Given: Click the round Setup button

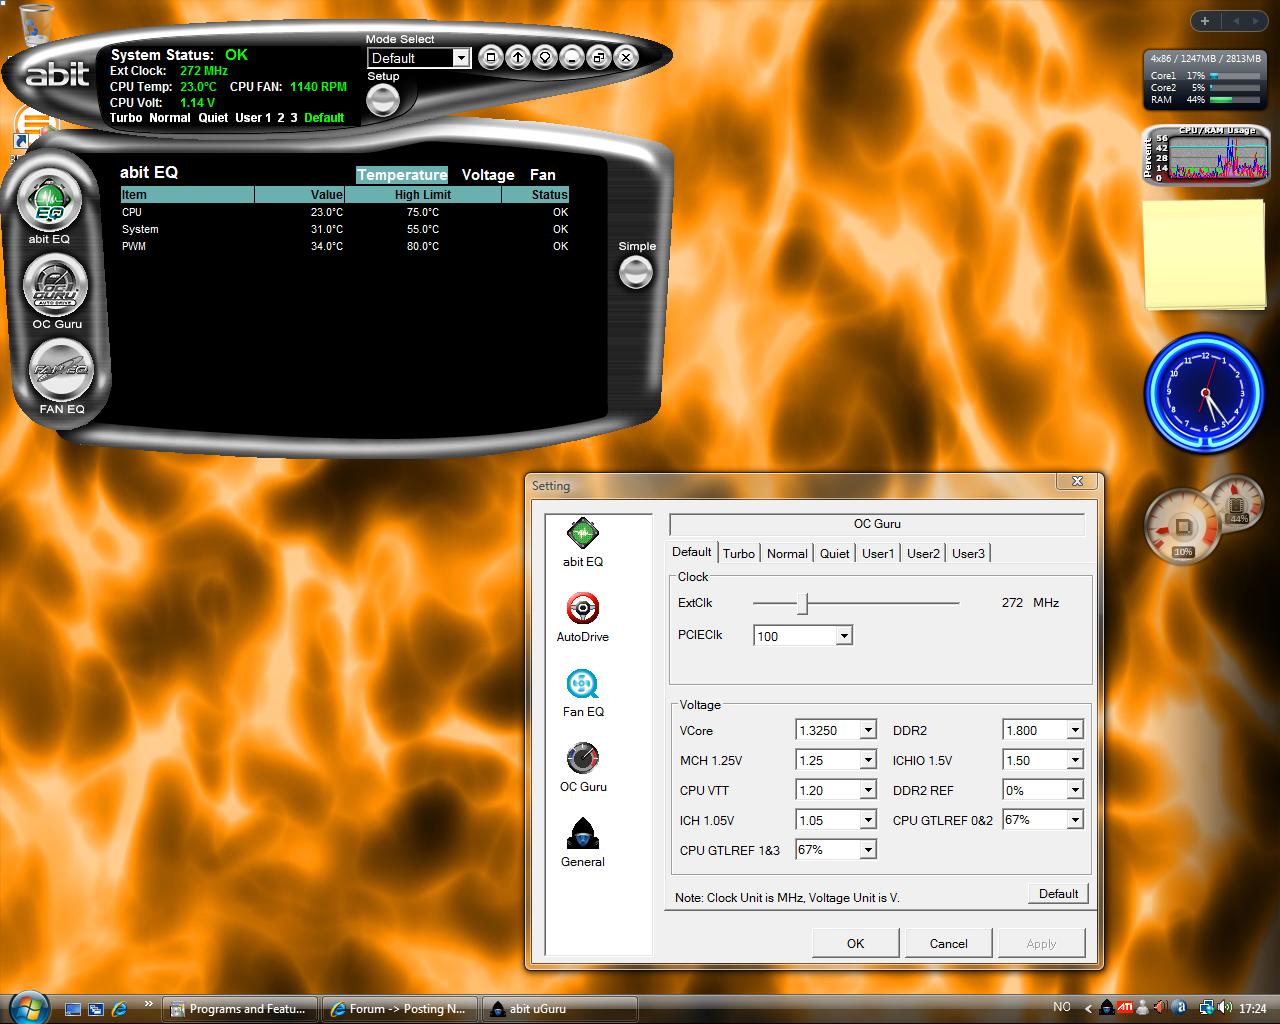Looking at the screenshot, I should tap(383, 100).
